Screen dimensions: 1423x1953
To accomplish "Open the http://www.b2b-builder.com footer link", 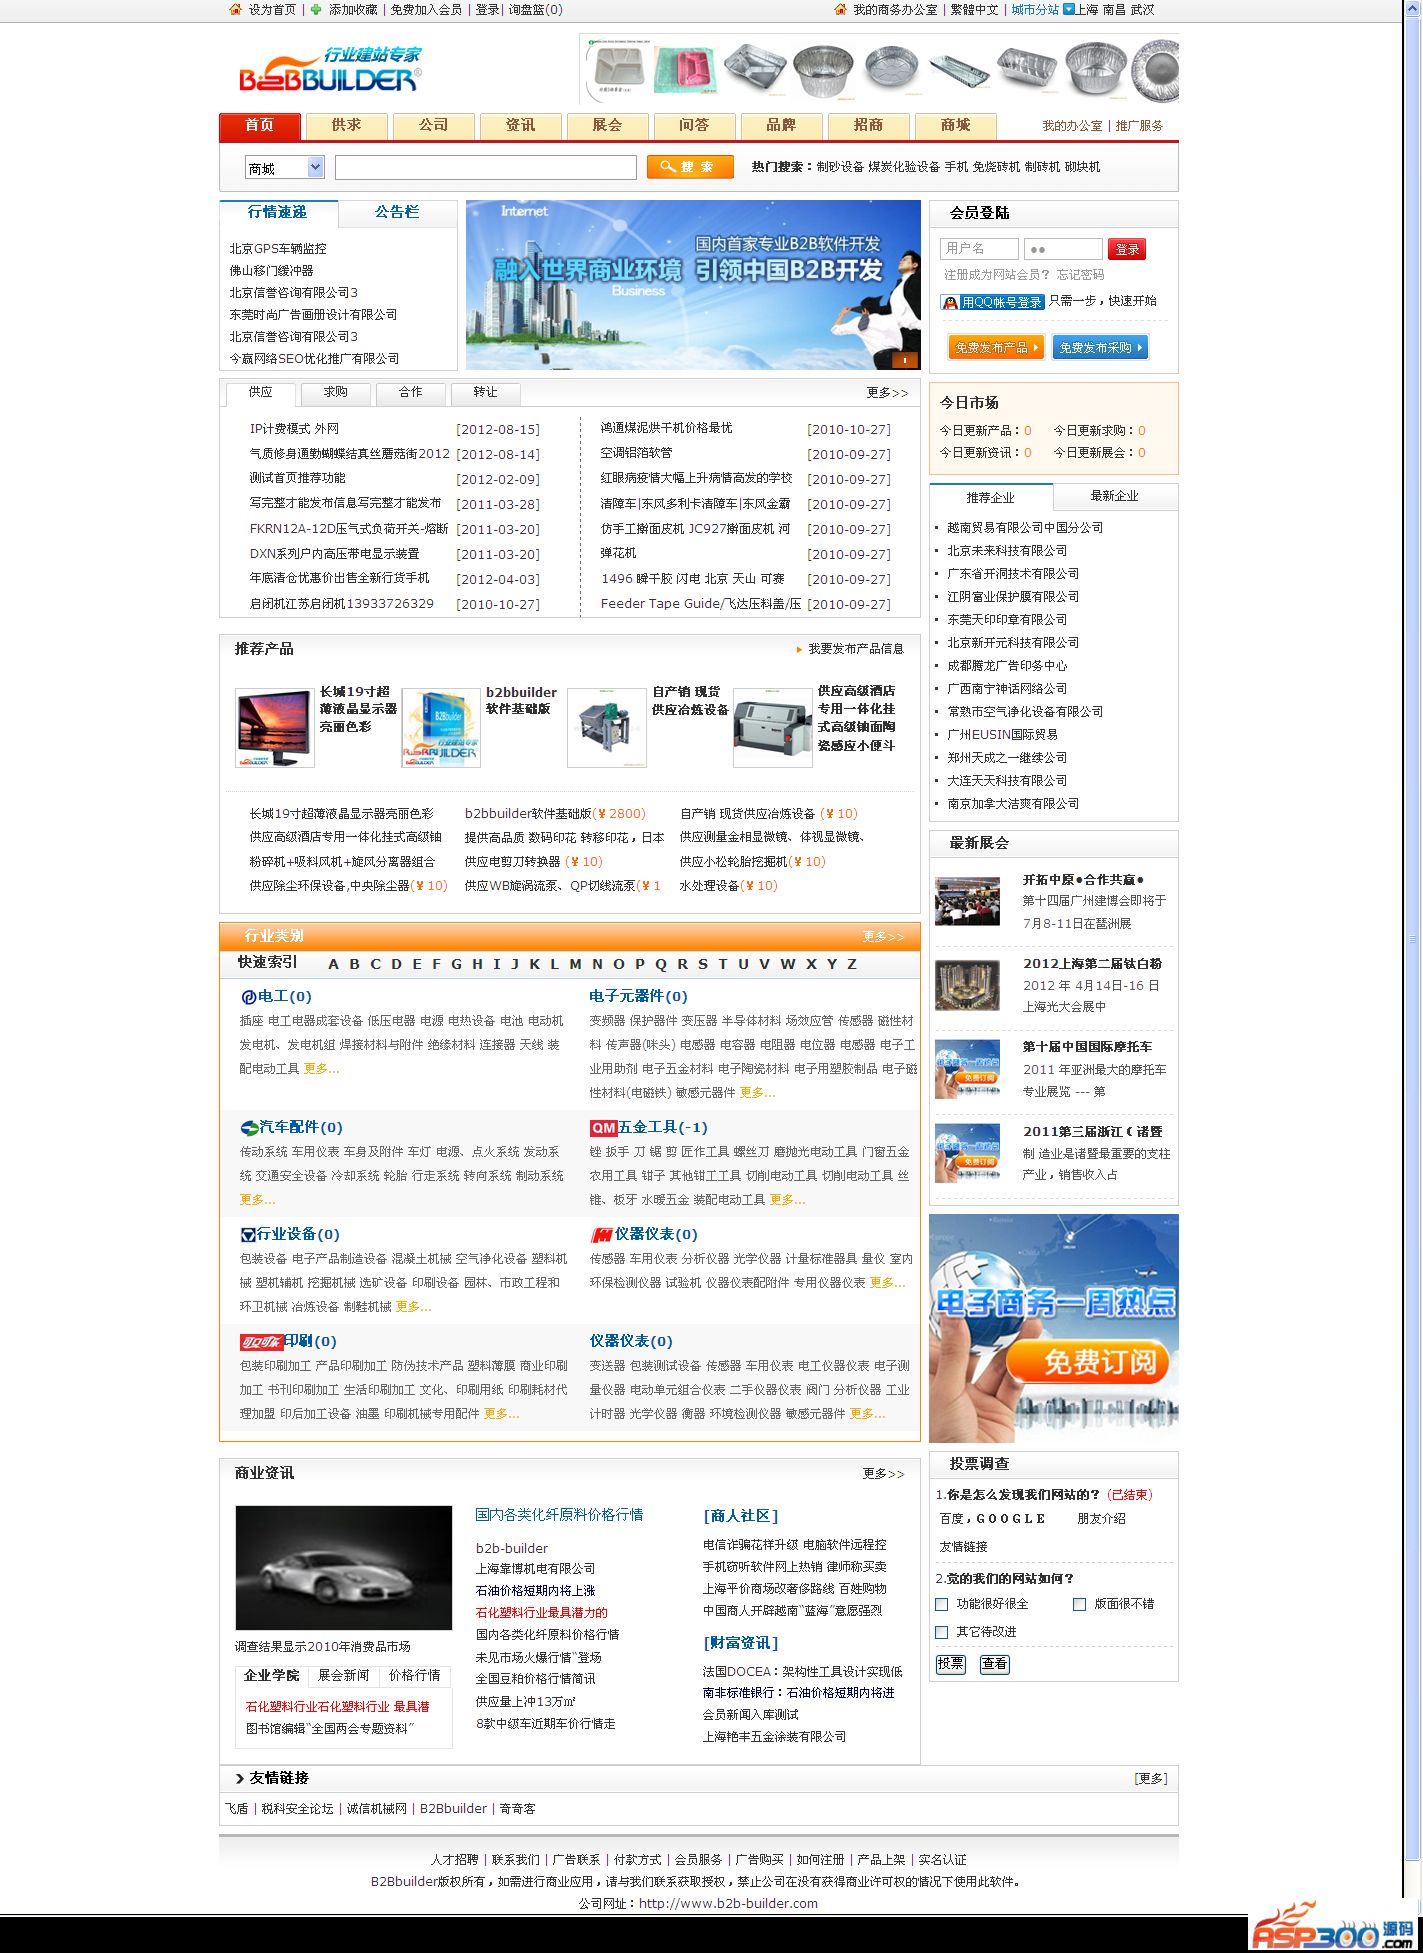I will tap(728, 1904).
